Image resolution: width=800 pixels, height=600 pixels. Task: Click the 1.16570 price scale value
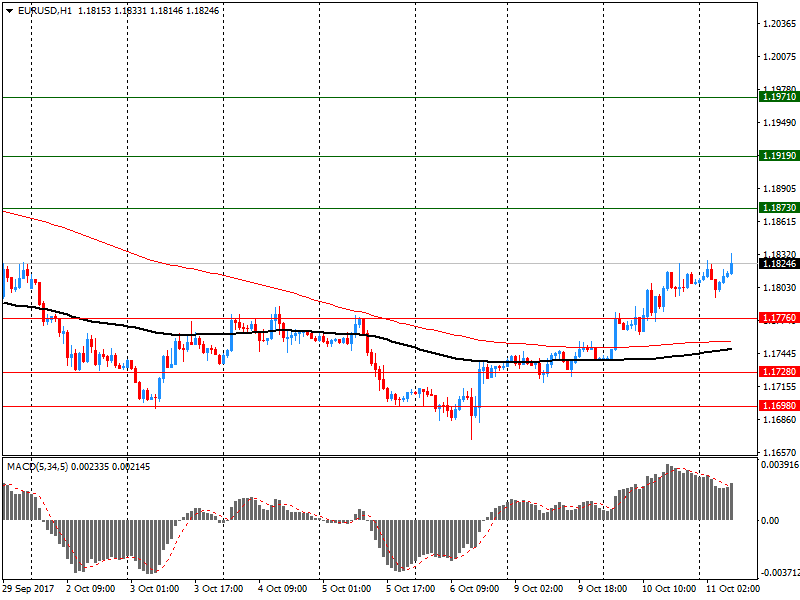pyautogui.click(x=779, y=453)
